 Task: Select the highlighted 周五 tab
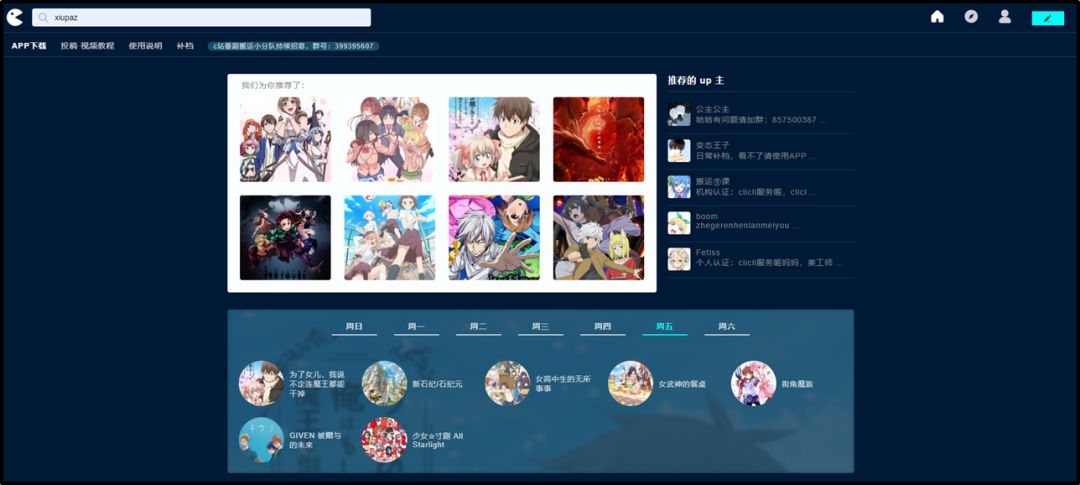click(665, 327)
